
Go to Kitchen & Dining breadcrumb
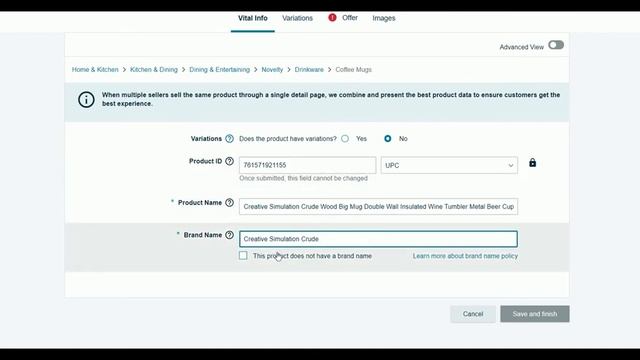154,70
